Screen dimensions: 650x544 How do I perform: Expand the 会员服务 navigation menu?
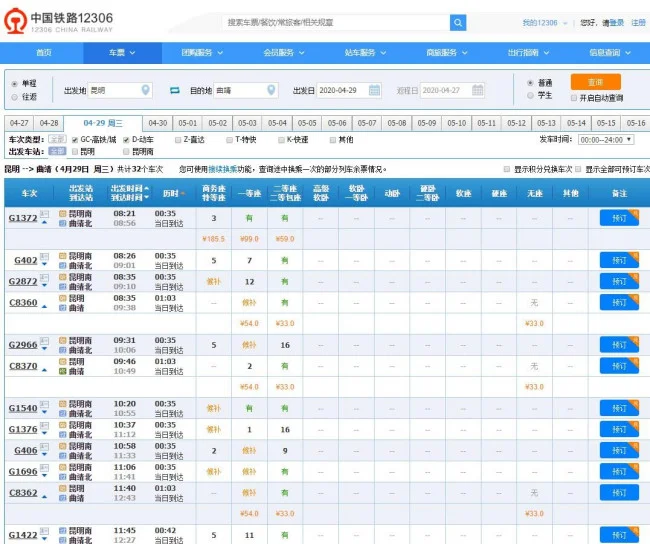coord(284,53)
